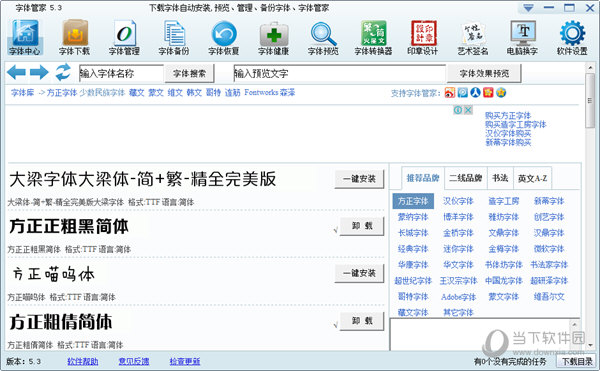
Task: Refresh the page with circular arrows icon
Action: pyautogui.click(x=63, y=72)
